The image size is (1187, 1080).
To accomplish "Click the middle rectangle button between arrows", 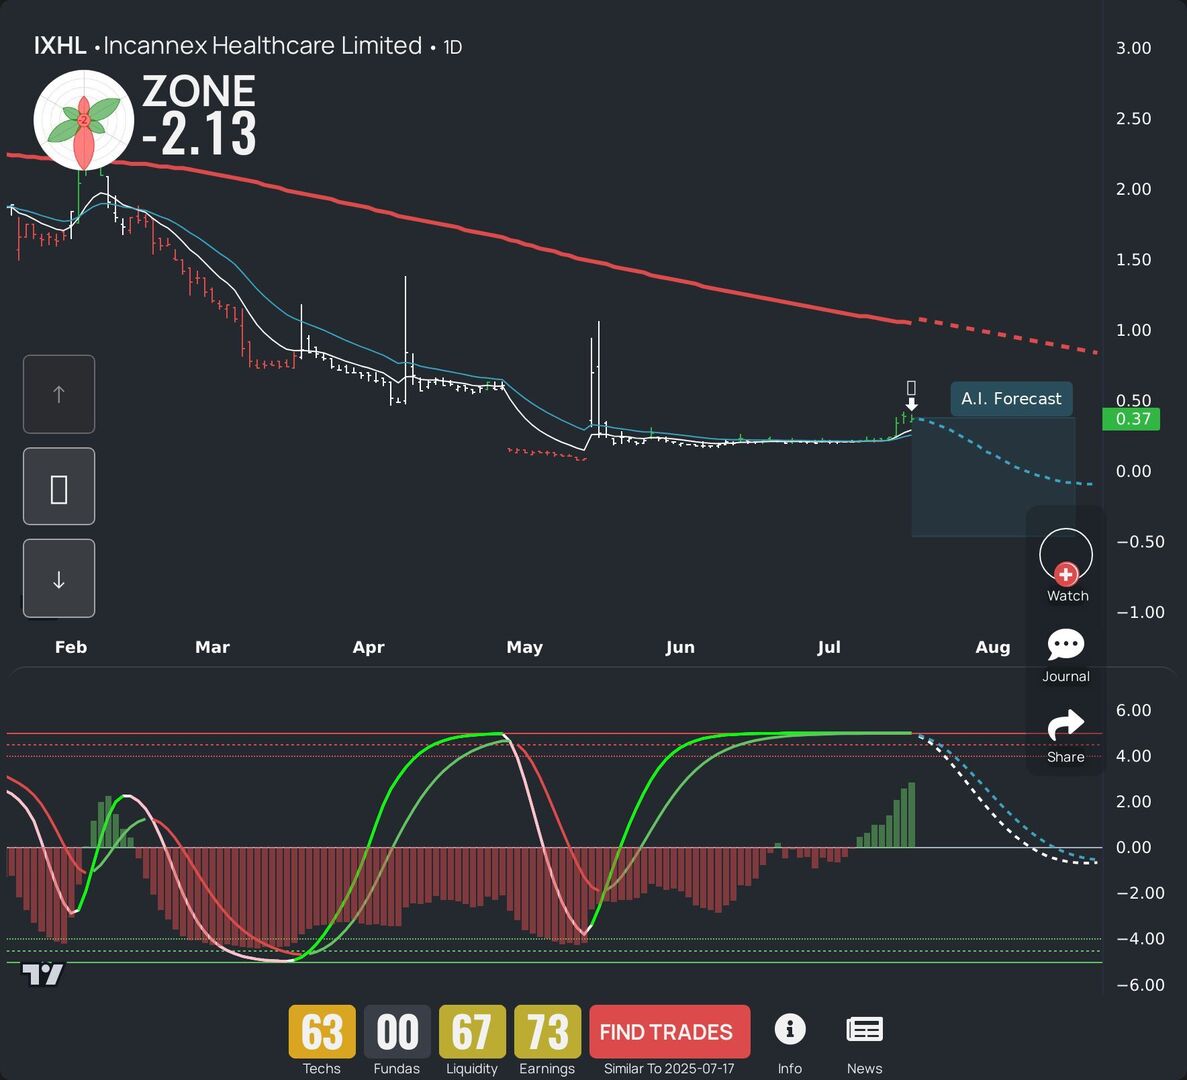I will click(59, 487).
